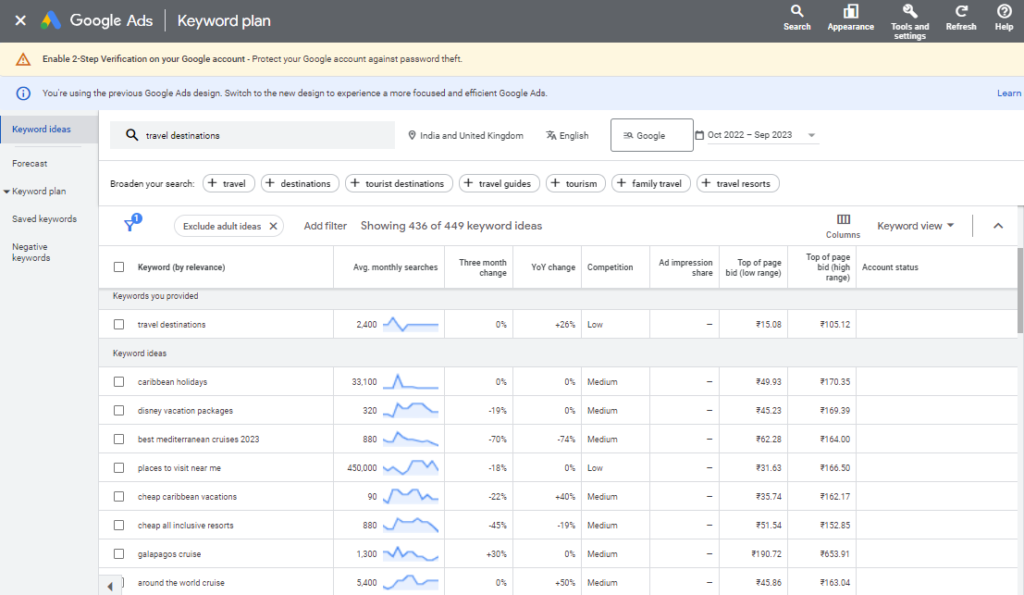Click the calendar icon beside date range
Screen dimensions: 1024x595
699,135
